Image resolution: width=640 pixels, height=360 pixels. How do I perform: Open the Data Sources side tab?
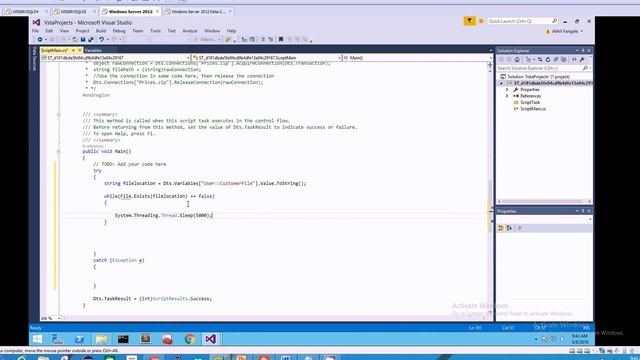click(34, 58)
